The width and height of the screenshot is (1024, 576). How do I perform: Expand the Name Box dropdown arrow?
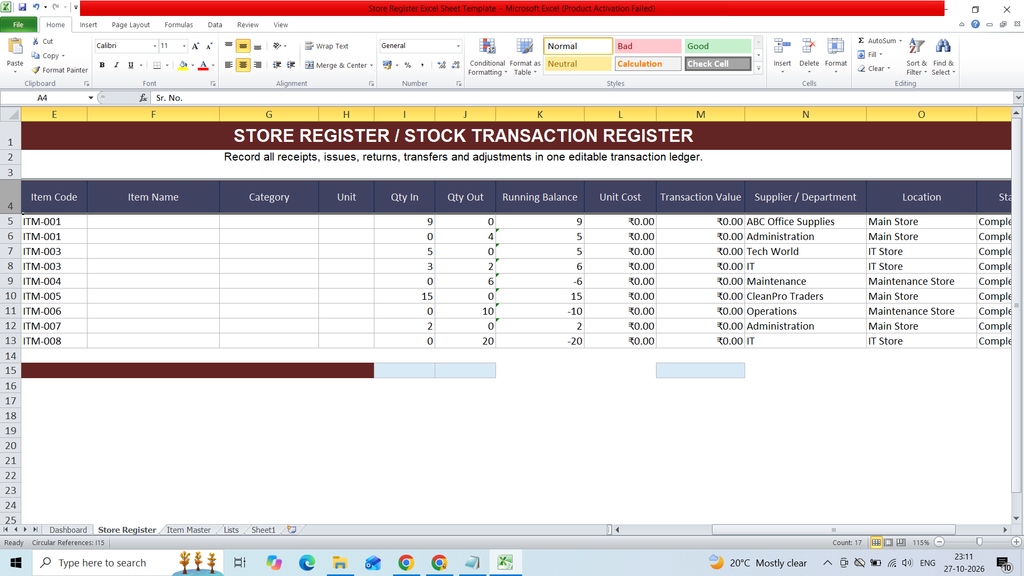click(90, 98)
